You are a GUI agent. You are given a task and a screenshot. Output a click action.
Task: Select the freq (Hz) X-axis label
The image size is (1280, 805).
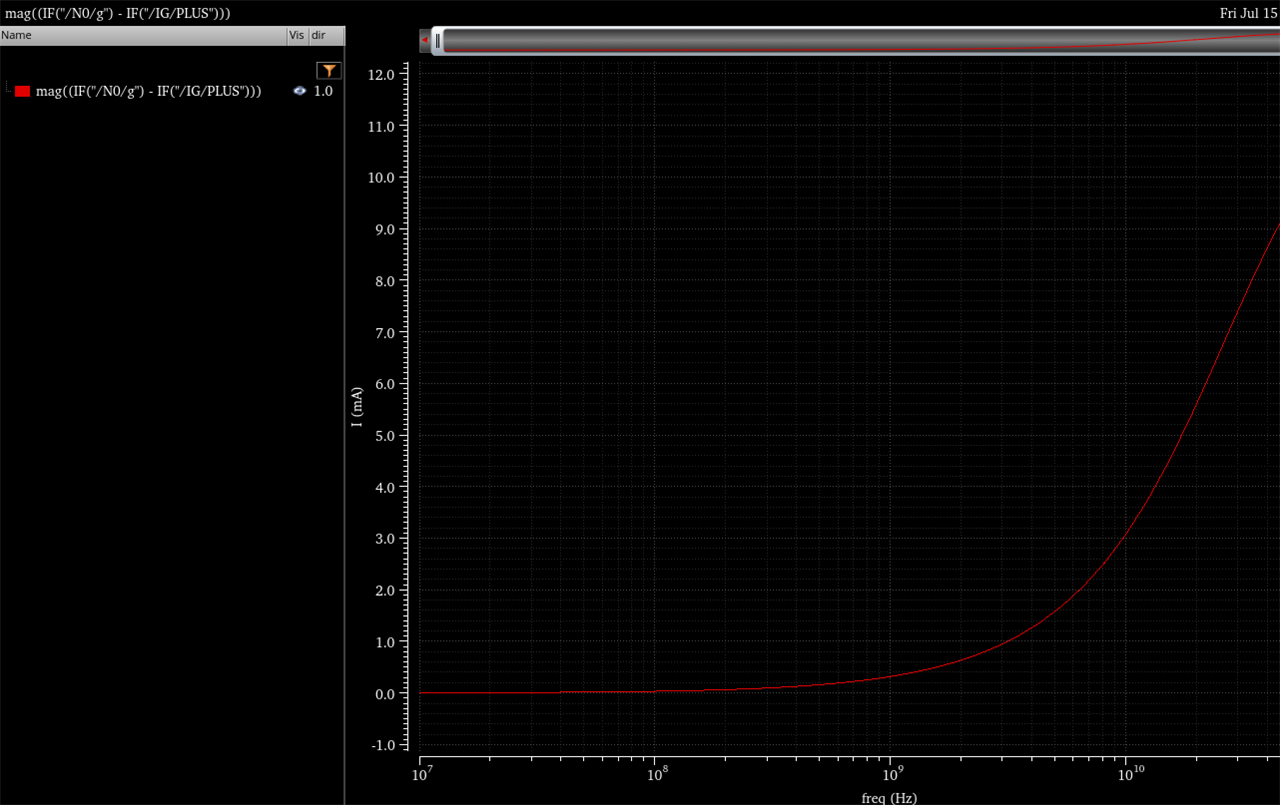coord(889,798)
